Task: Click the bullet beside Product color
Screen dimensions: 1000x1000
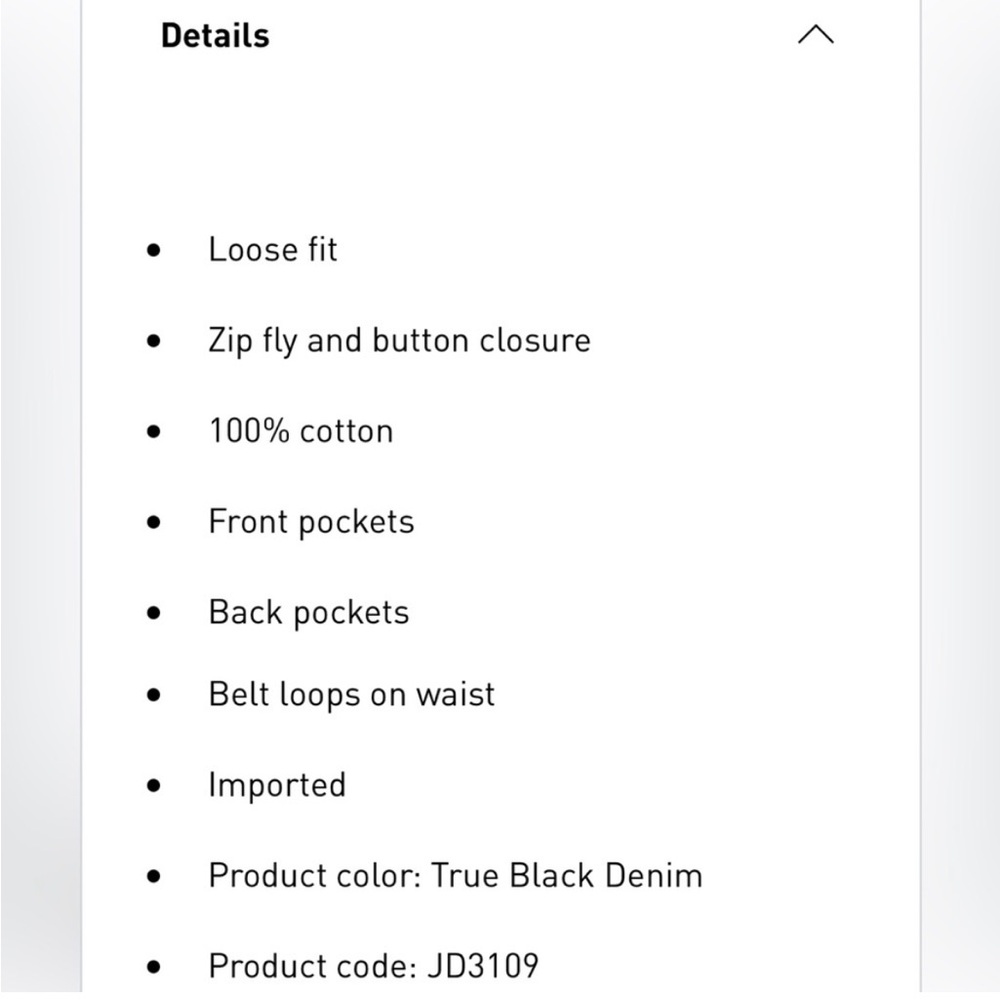Action: click(x=154, y=876)
